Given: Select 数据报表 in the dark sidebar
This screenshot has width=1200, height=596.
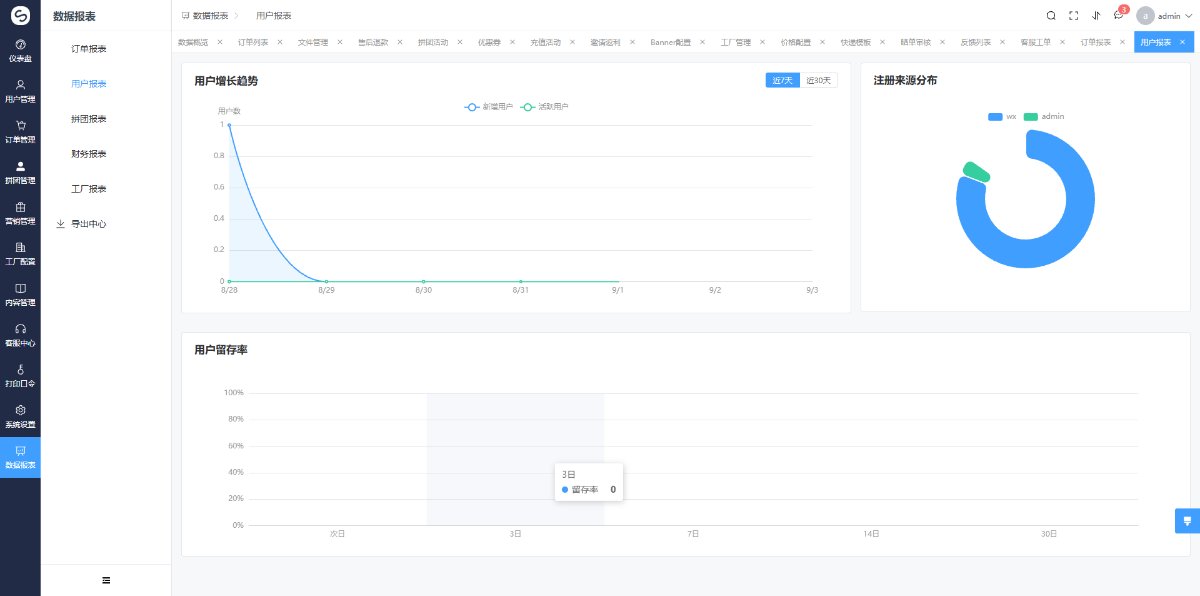Looking at the screenshot, I should tap(20, 457).
